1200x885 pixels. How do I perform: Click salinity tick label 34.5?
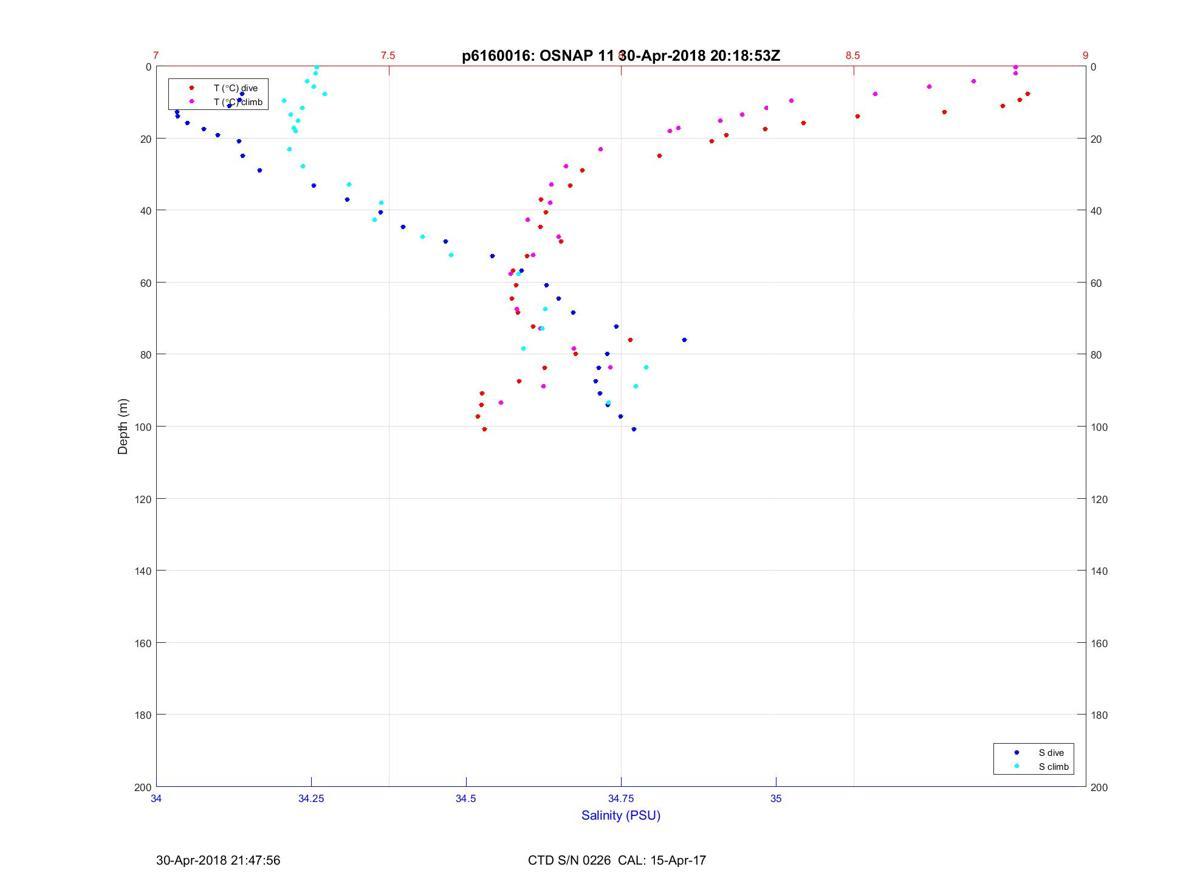466,798
